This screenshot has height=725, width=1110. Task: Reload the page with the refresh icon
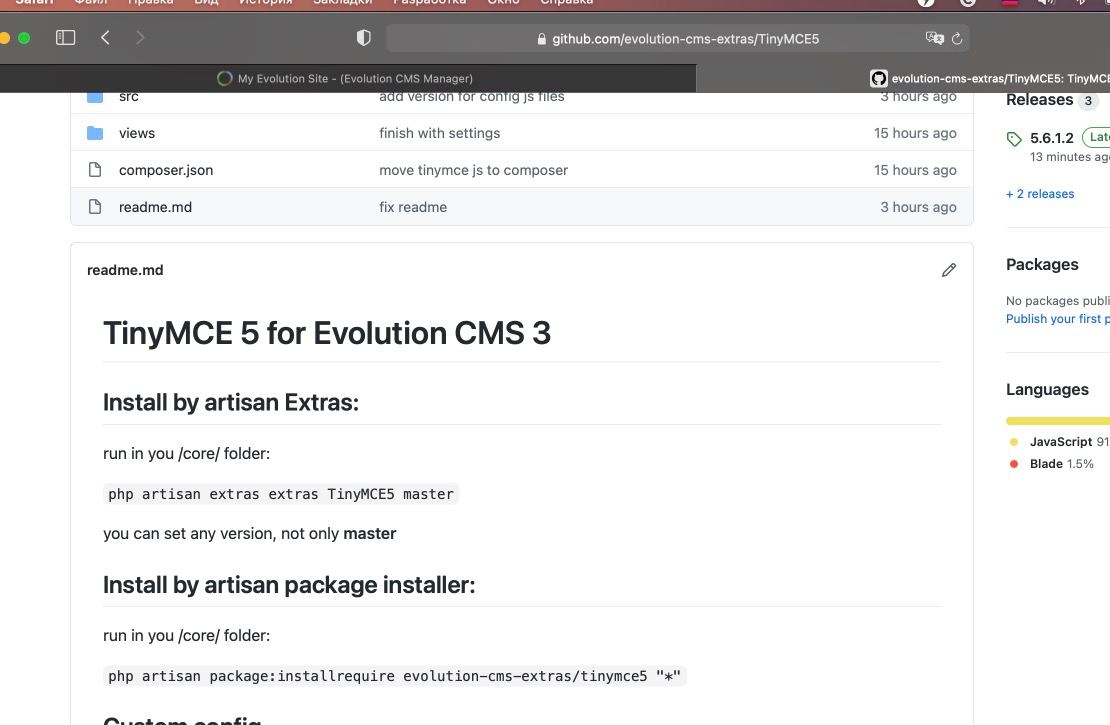pyautogui.click(x=957, y=39)
